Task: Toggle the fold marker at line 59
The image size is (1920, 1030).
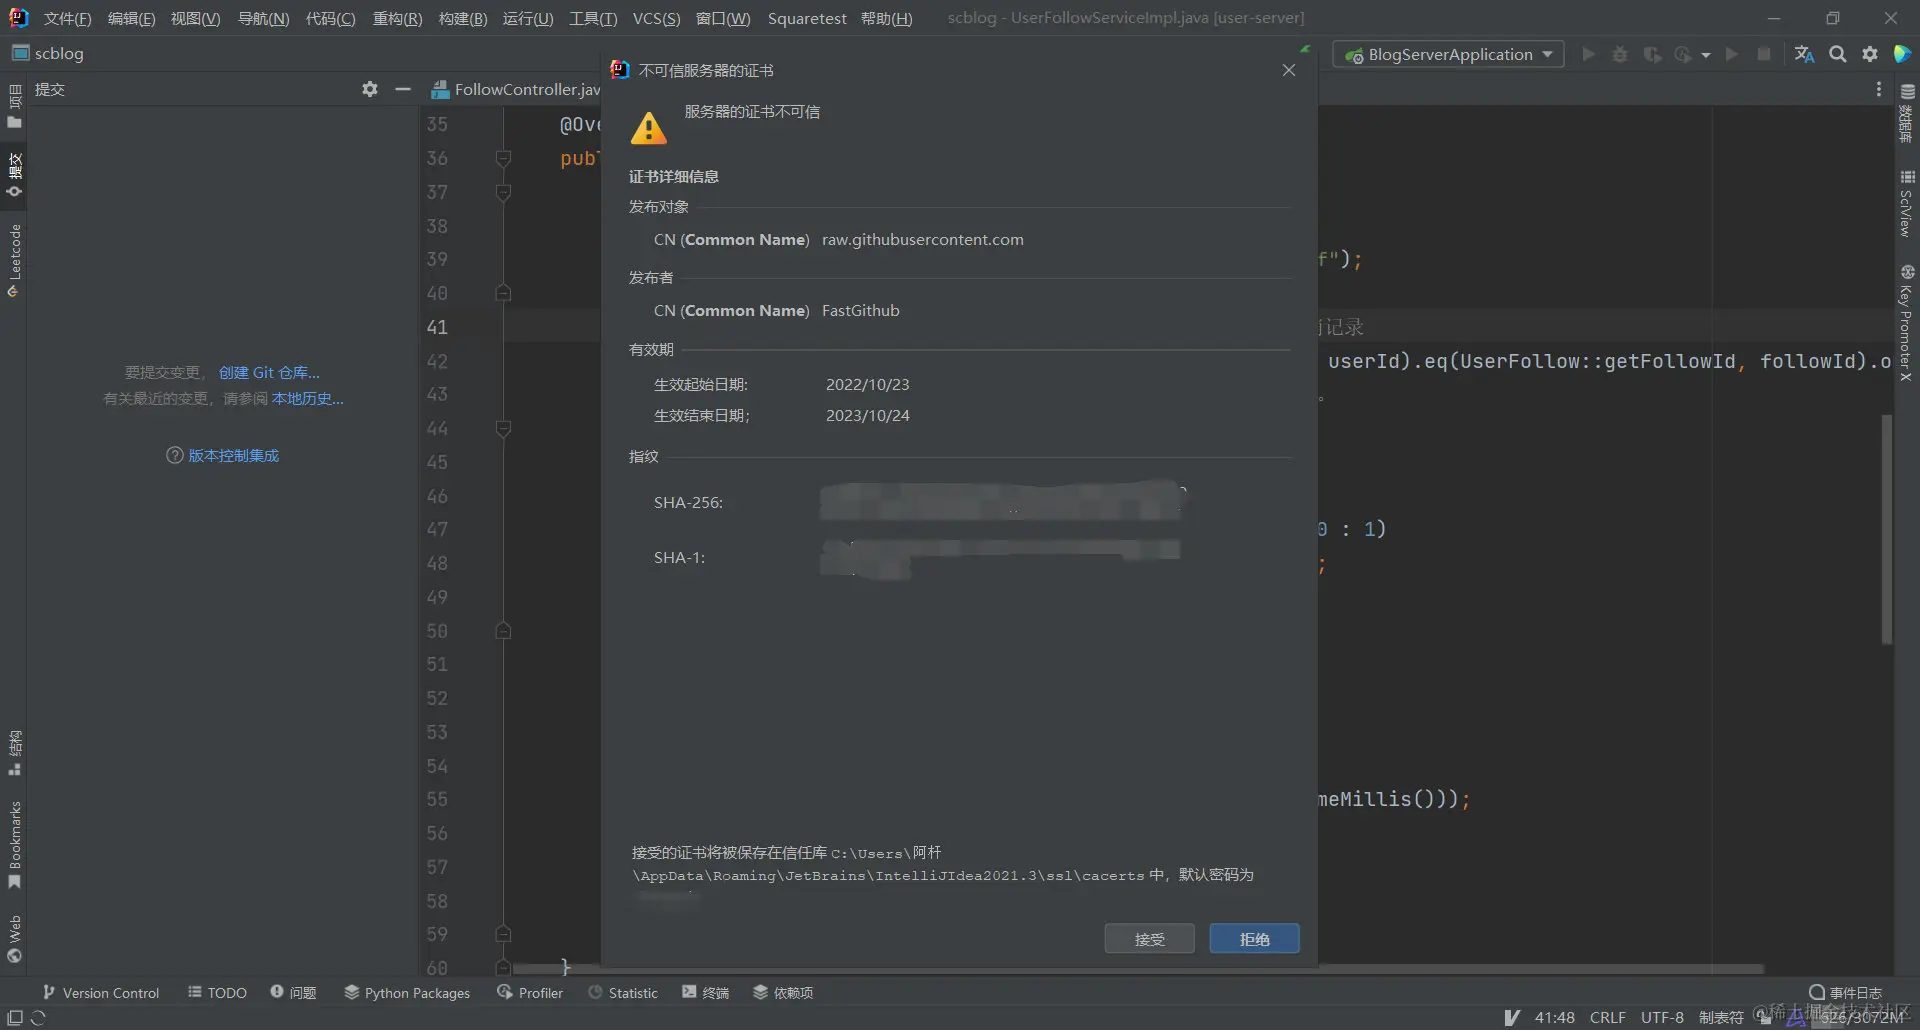Action: [504, 934]
